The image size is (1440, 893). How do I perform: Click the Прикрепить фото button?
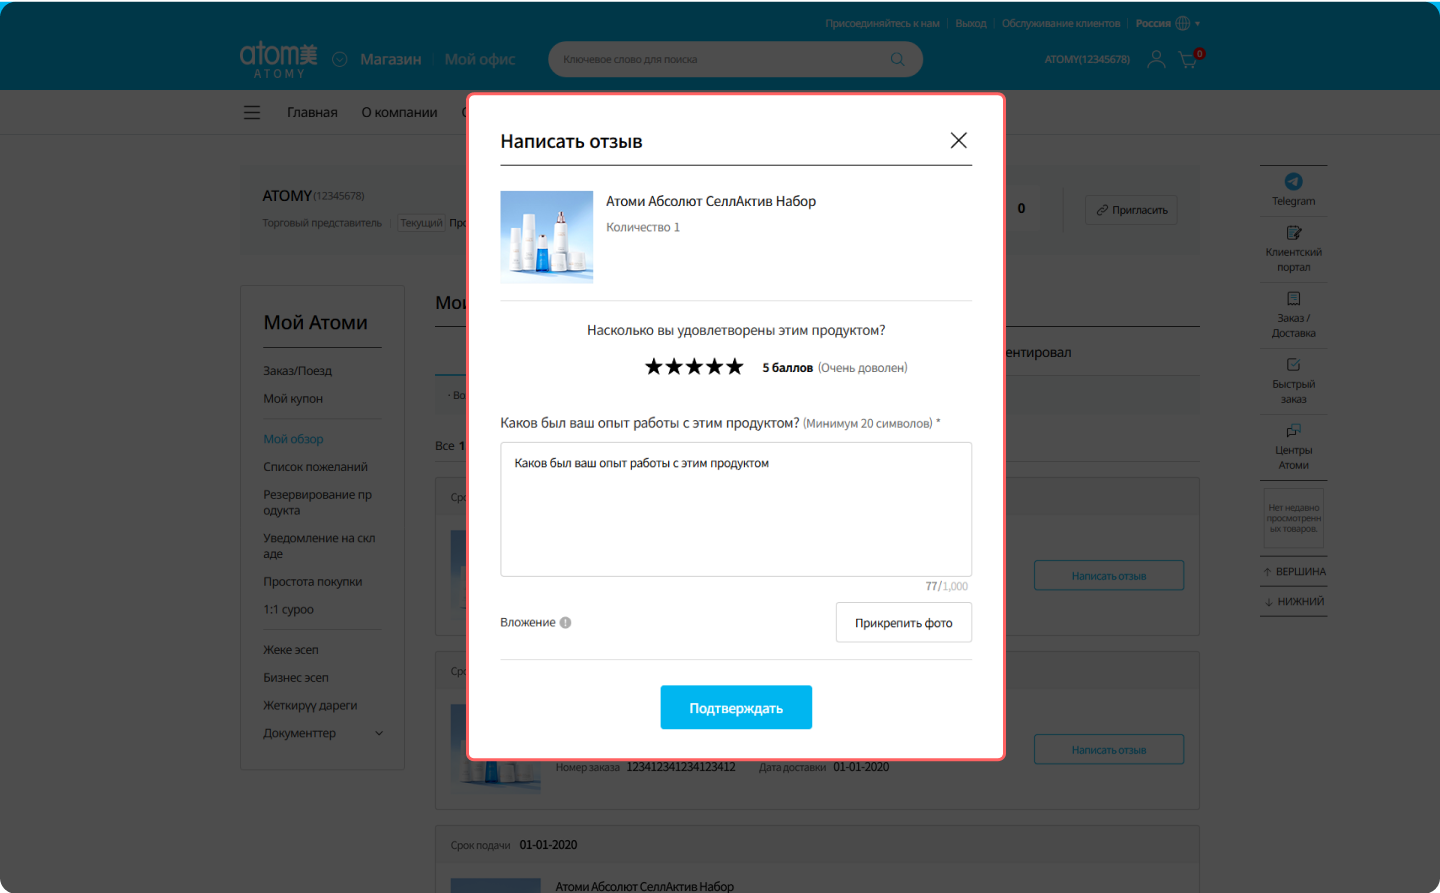point(903,622)
